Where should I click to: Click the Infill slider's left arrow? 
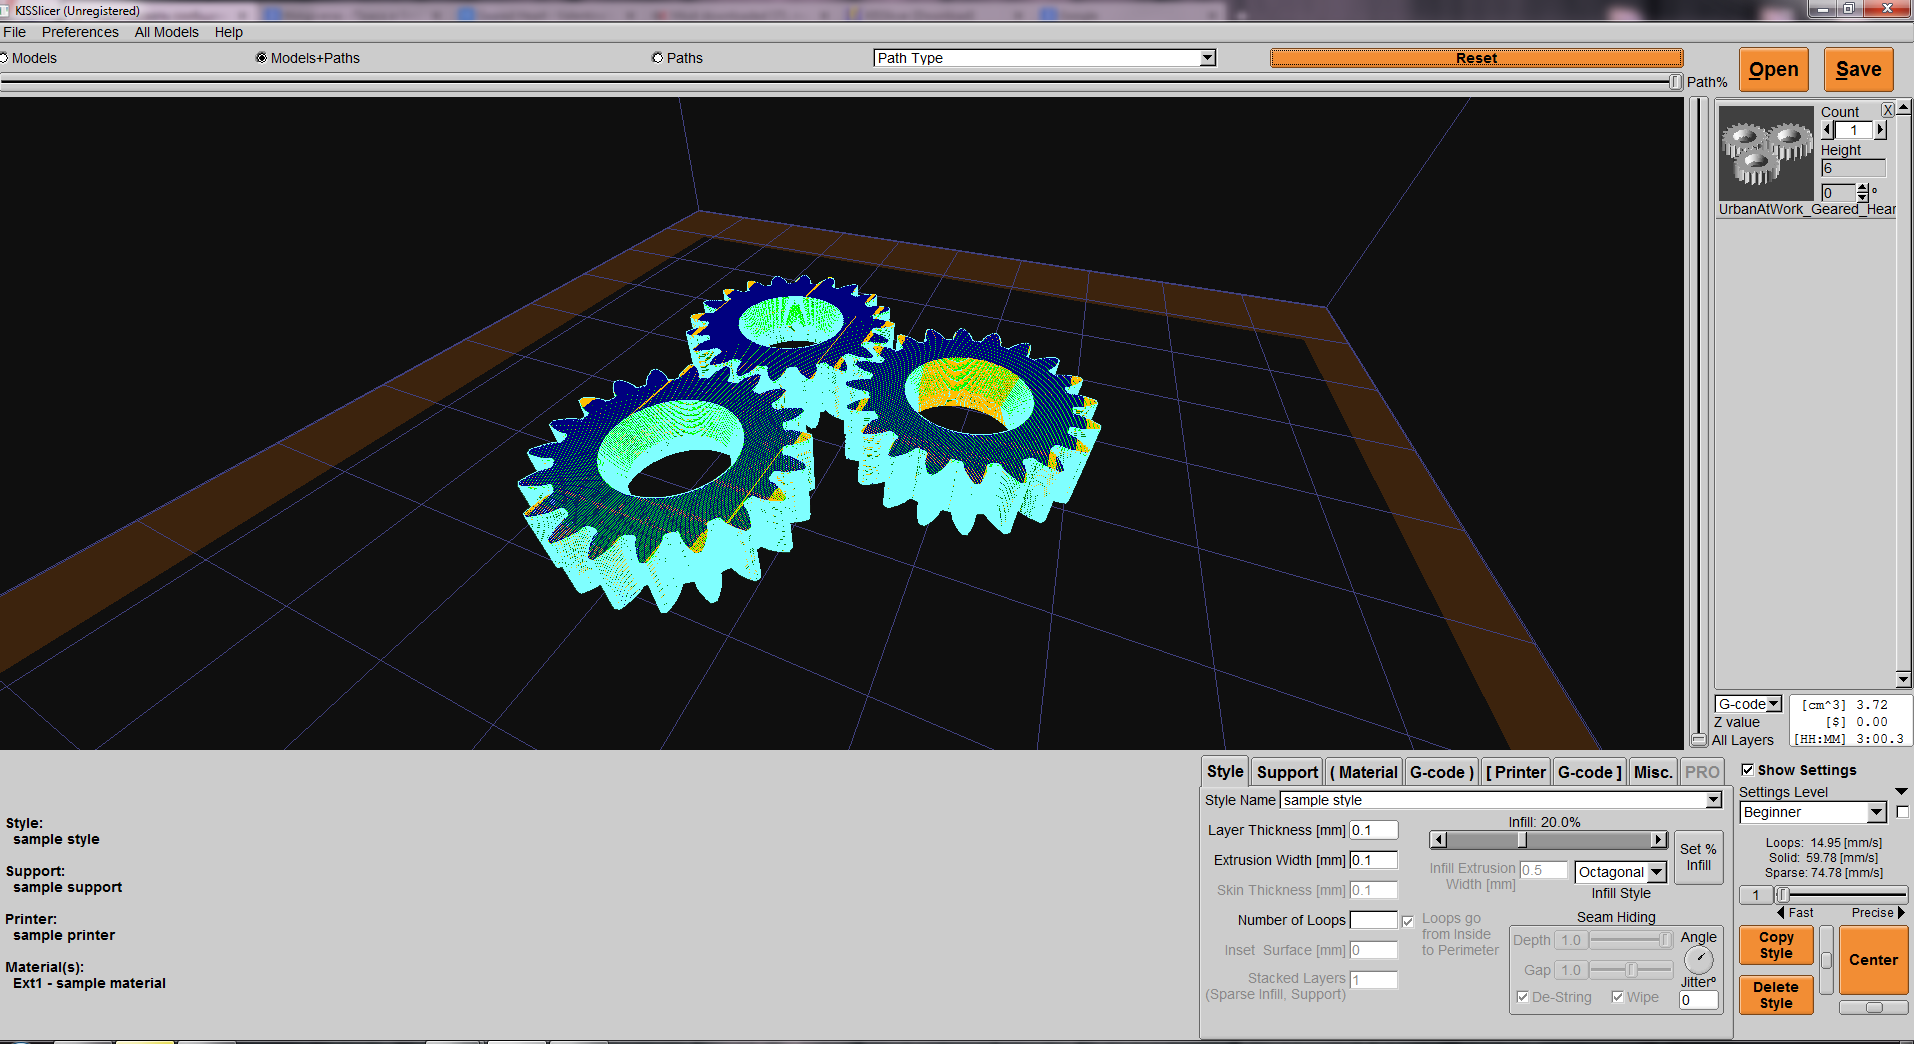tap(1438, 840)
